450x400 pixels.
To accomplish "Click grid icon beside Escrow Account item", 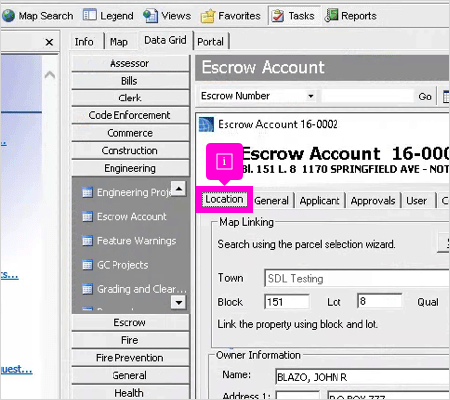I will pyautogui.click(x=87, y=217).
